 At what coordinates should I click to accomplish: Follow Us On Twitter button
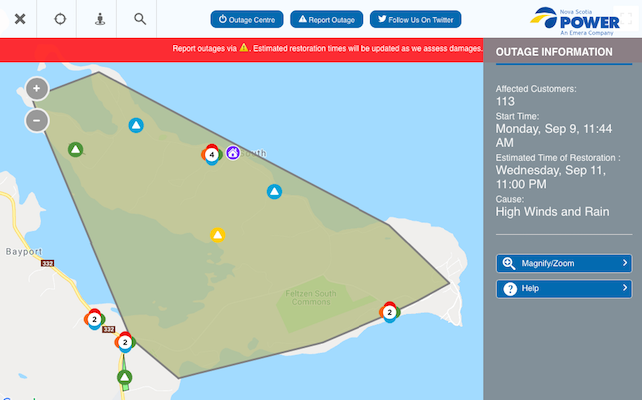click(415, 19)
